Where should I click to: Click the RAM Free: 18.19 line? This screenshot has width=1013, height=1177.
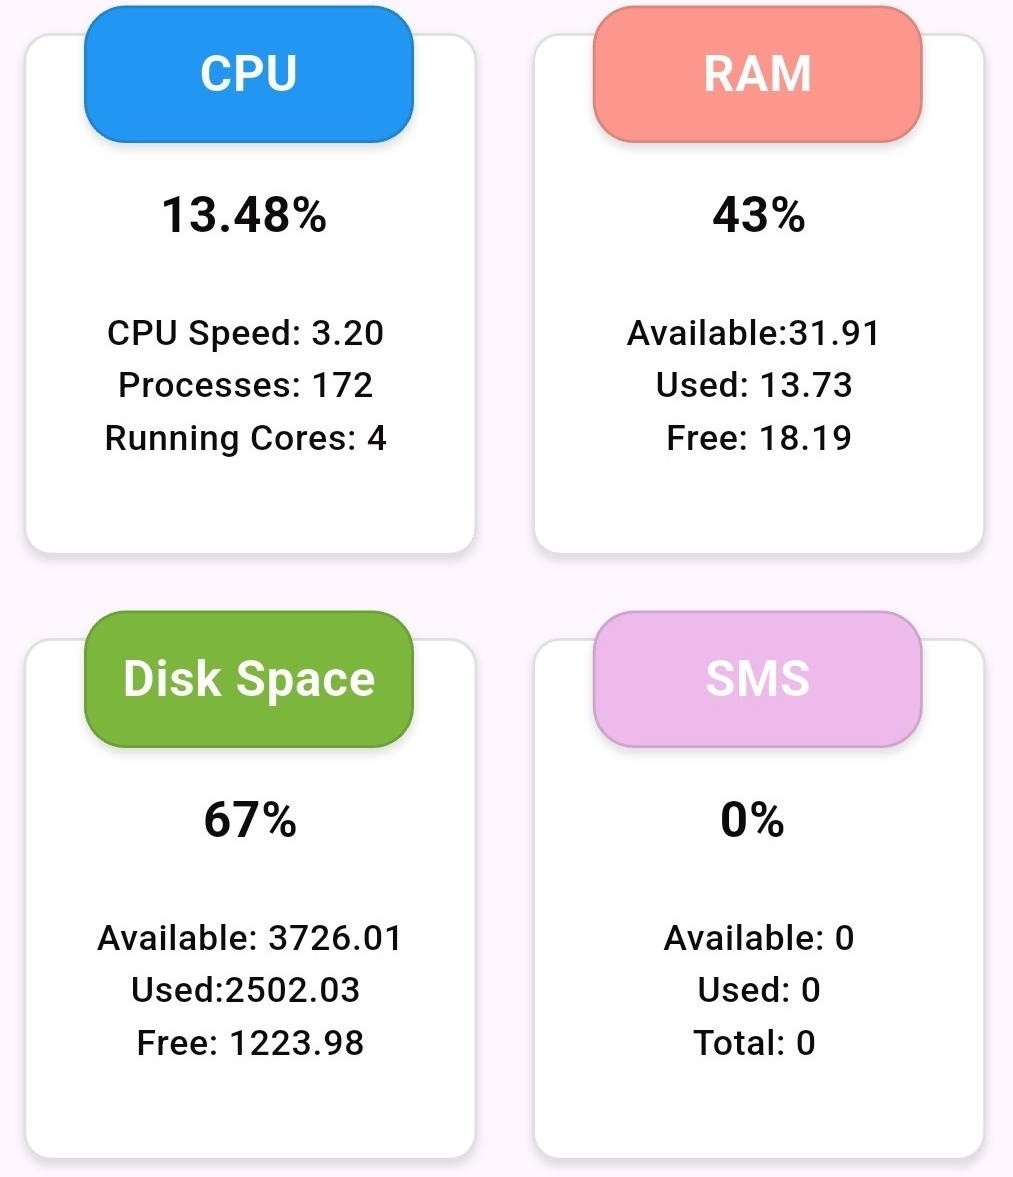click(758, 438)
